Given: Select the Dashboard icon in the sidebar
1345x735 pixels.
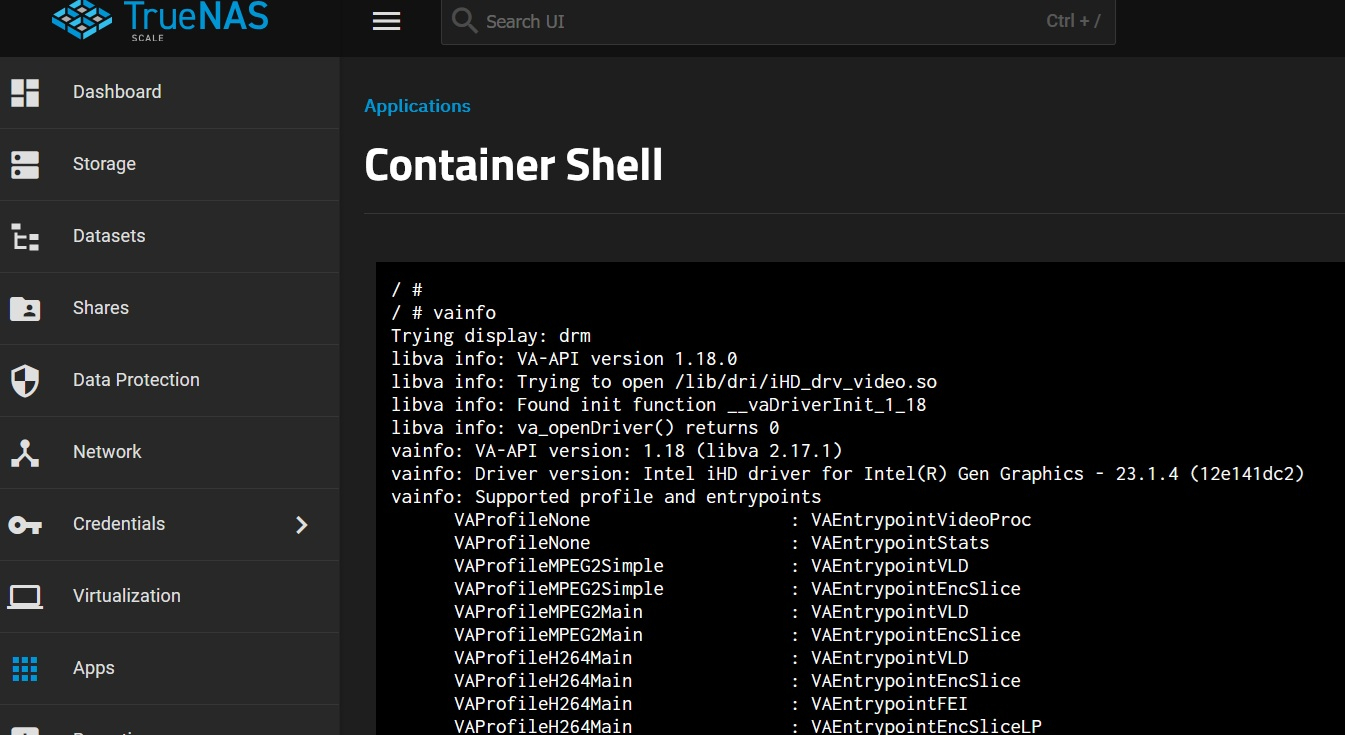Looking at the screenshot, I should pyautogui.click(x=24, y=92).
